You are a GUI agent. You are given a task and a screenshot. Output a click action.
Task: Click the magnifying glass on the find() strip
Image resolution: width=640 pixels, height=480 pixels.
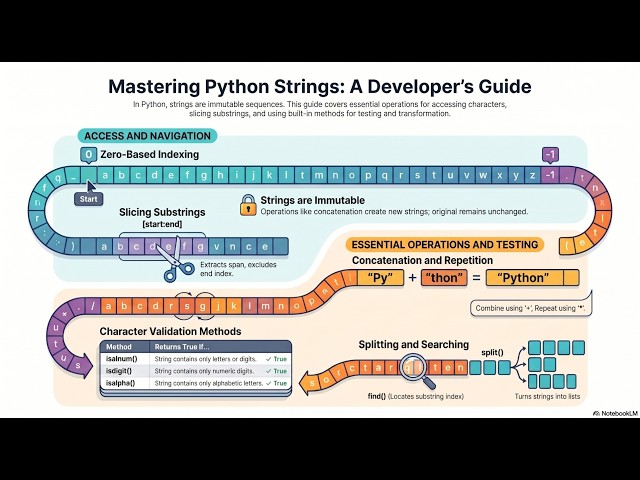pos(417,371)
